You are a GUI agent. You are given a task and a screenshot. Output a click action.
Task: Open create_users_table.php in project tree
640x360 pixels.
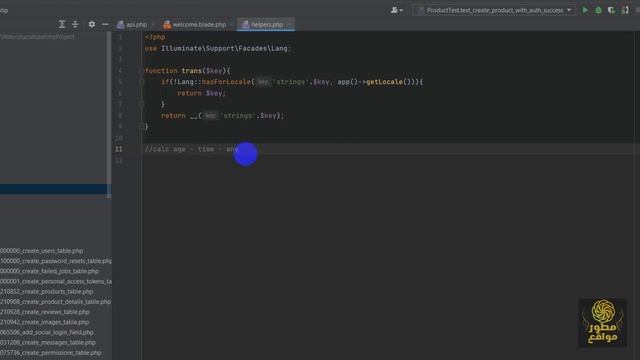[41, 251]
